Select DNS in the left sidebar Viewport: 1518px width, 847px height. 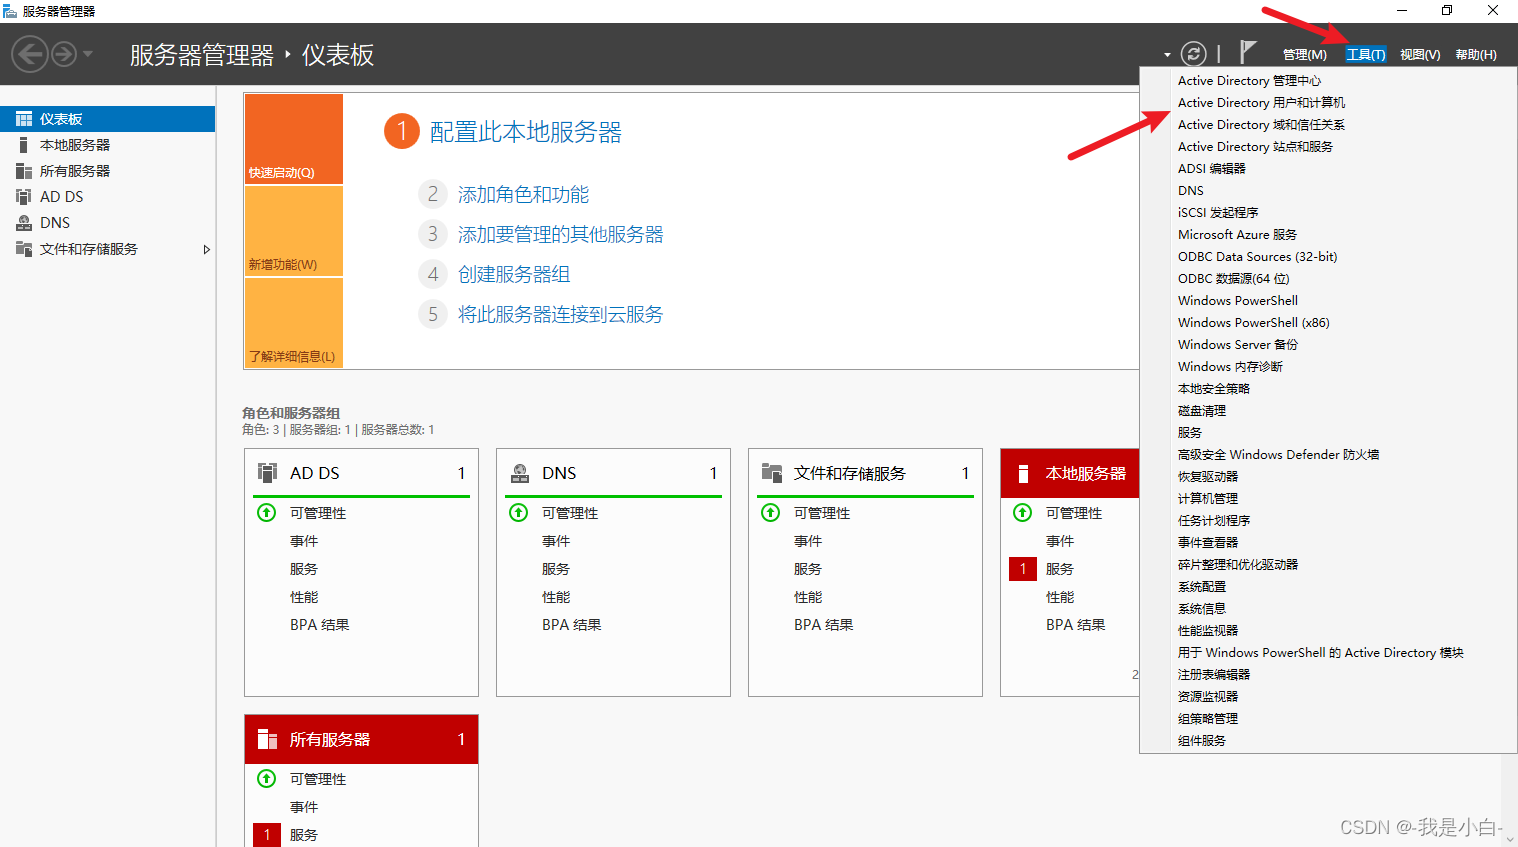(107, 223)
